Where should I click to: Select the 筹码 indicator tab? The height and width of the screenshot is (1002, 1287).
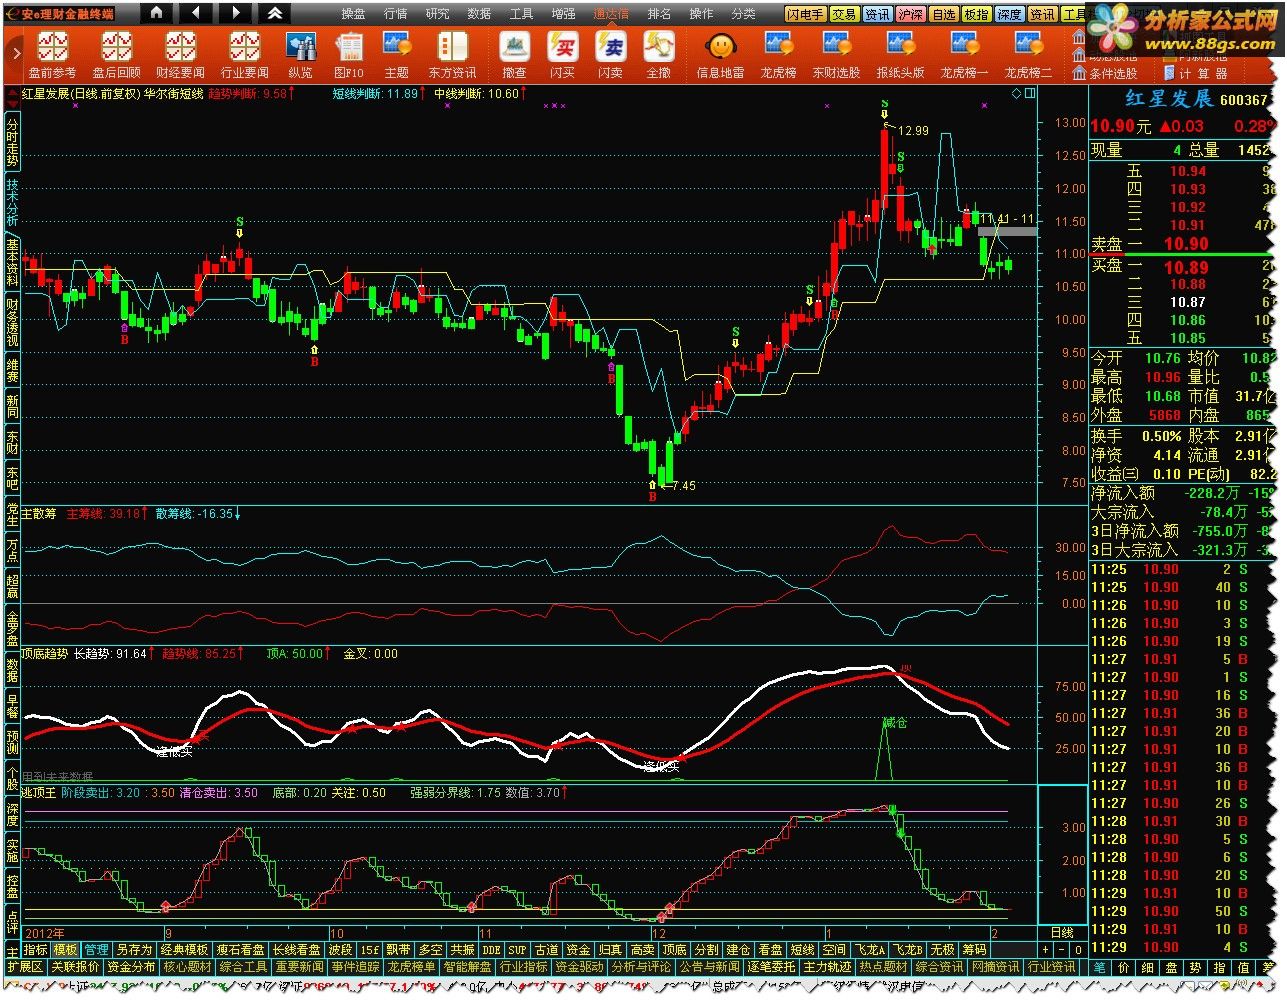click(x=974, y=949)
